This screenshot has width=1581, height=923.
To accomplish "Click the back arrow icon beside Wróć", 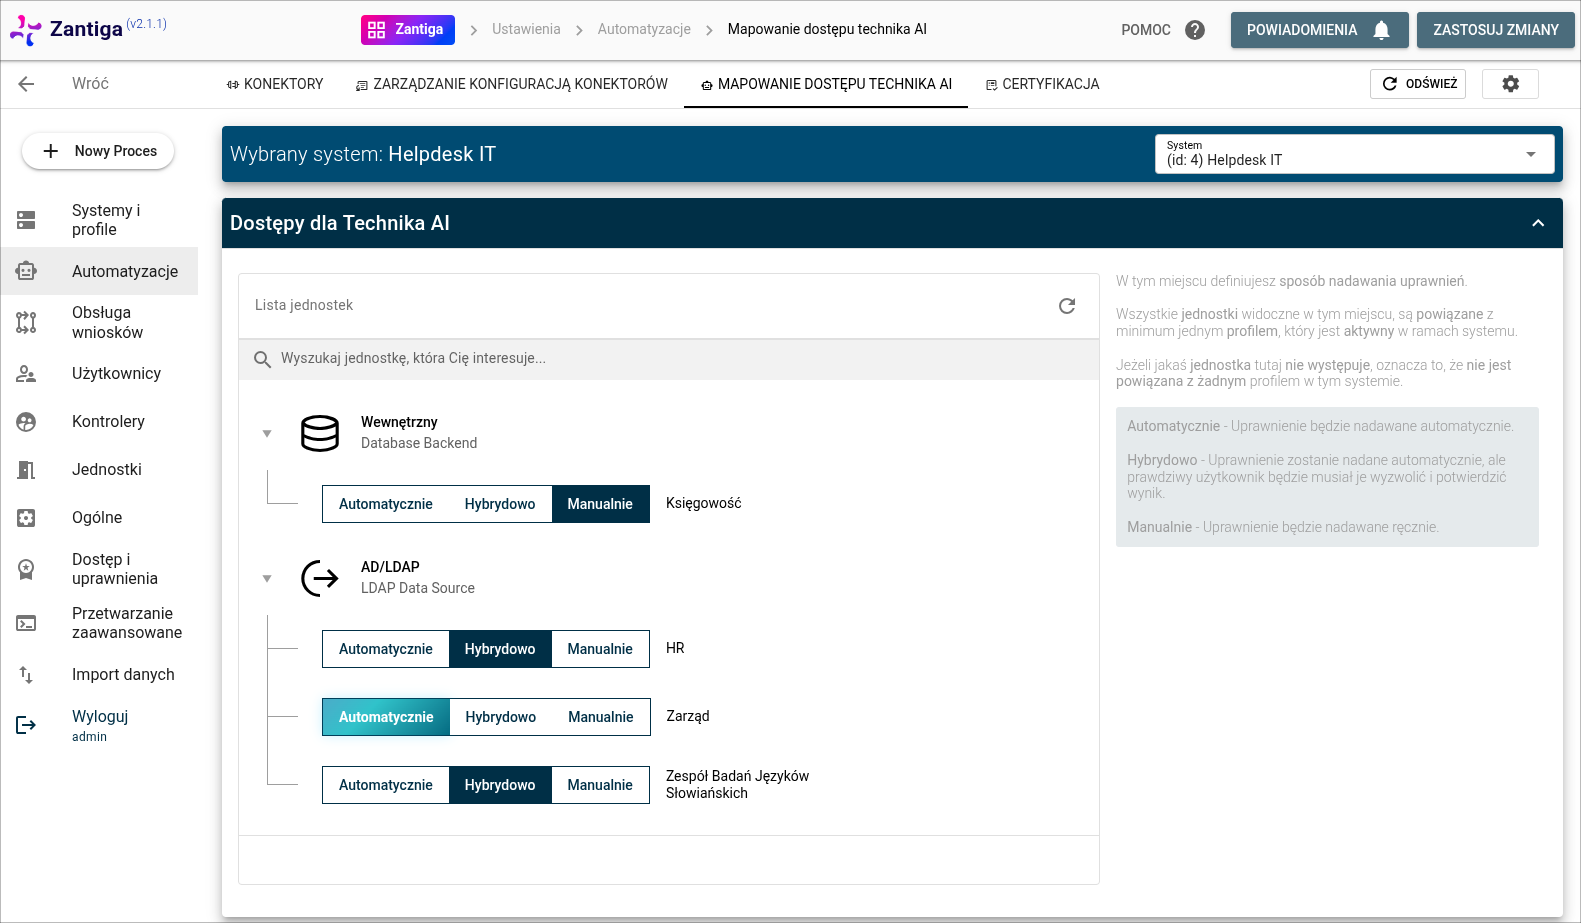I will pos(27,84).
